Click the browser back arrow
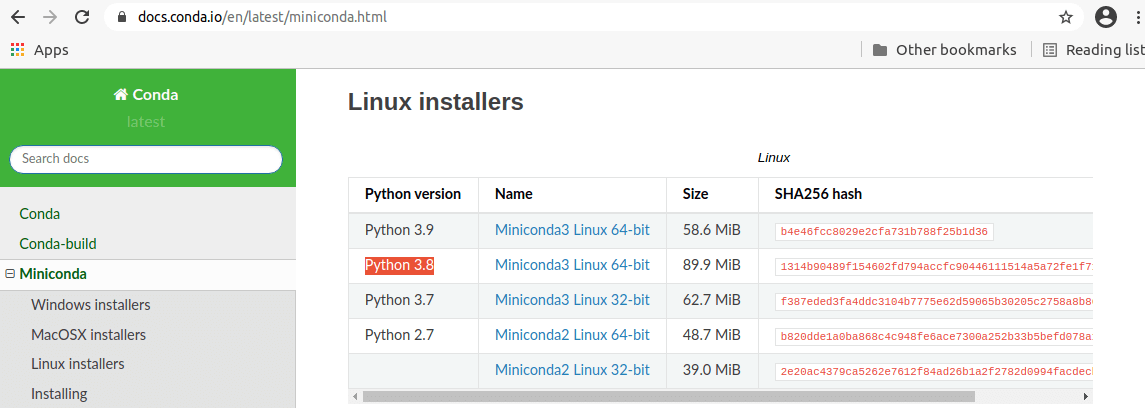Screen dimensions: 1145x408 [x=18, y=18]
